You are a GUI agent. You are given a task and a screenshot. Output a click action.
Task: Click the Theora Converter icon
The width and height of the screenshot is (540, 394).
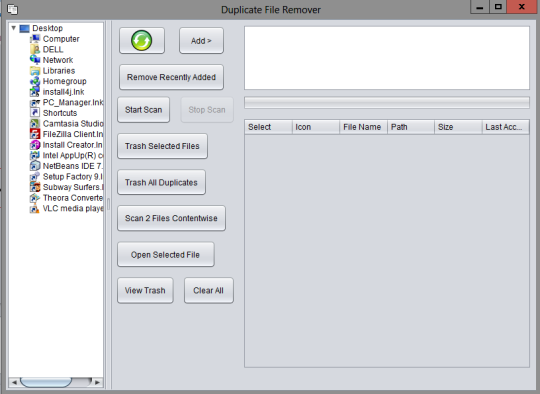(35, 198)
